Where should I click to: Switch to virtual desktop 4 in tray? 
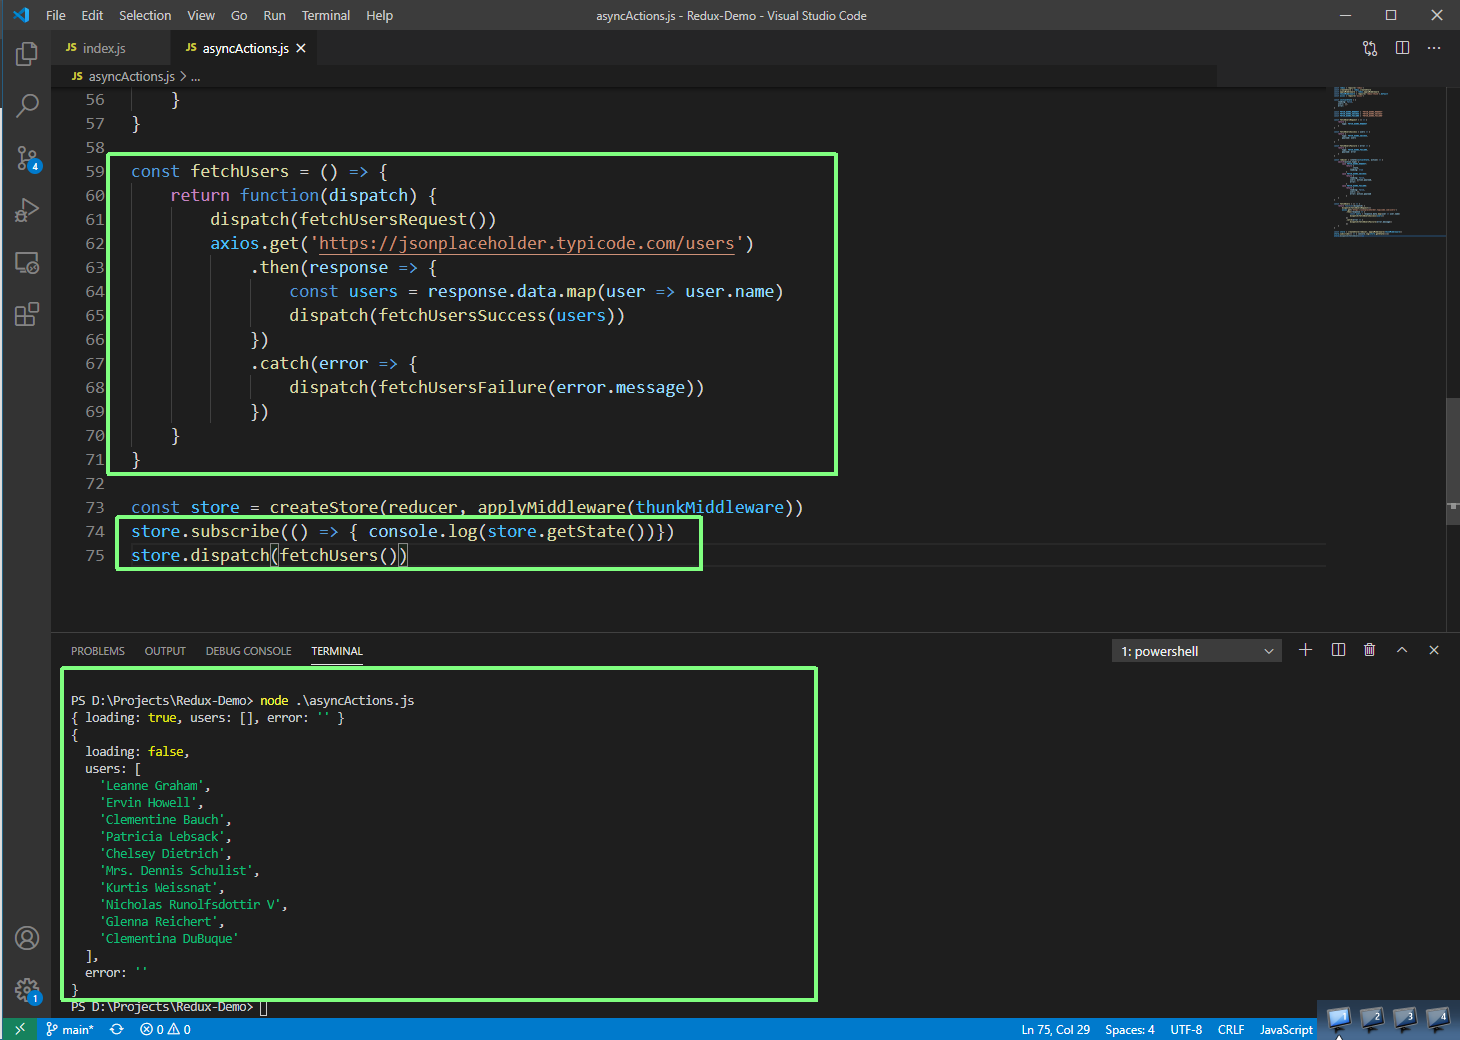[1438, 1020]
